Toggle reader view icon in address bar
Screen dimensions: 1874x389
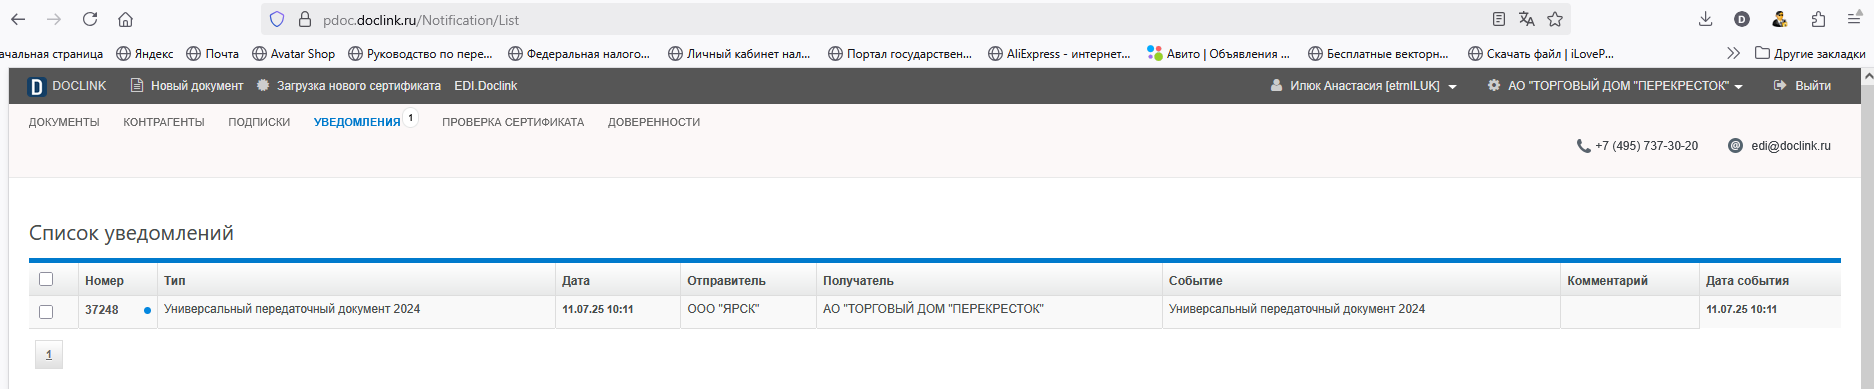[x=1498, y=19]
